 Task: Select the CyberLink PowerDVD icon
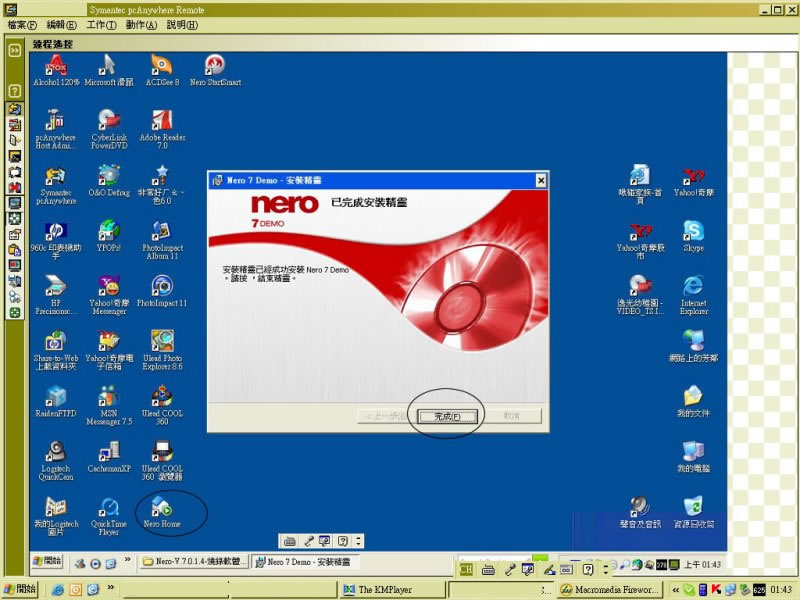(109, 129)
